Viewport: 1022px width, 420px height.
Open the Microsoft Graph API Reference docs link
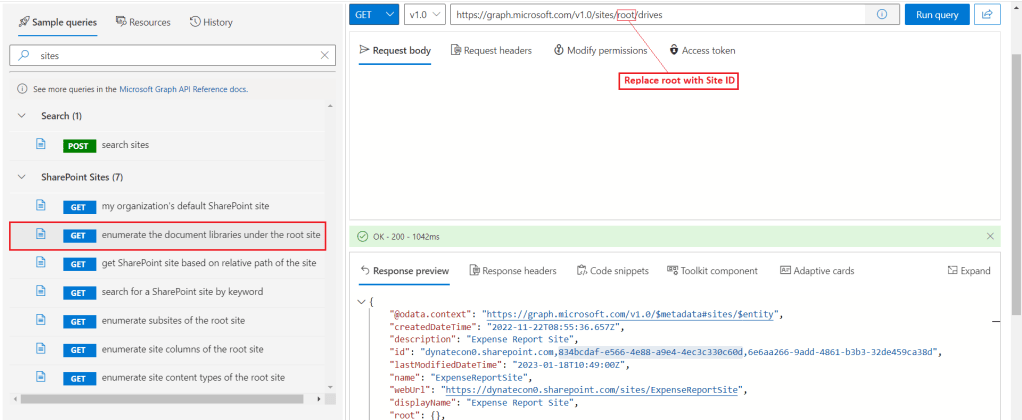point(183,89)
